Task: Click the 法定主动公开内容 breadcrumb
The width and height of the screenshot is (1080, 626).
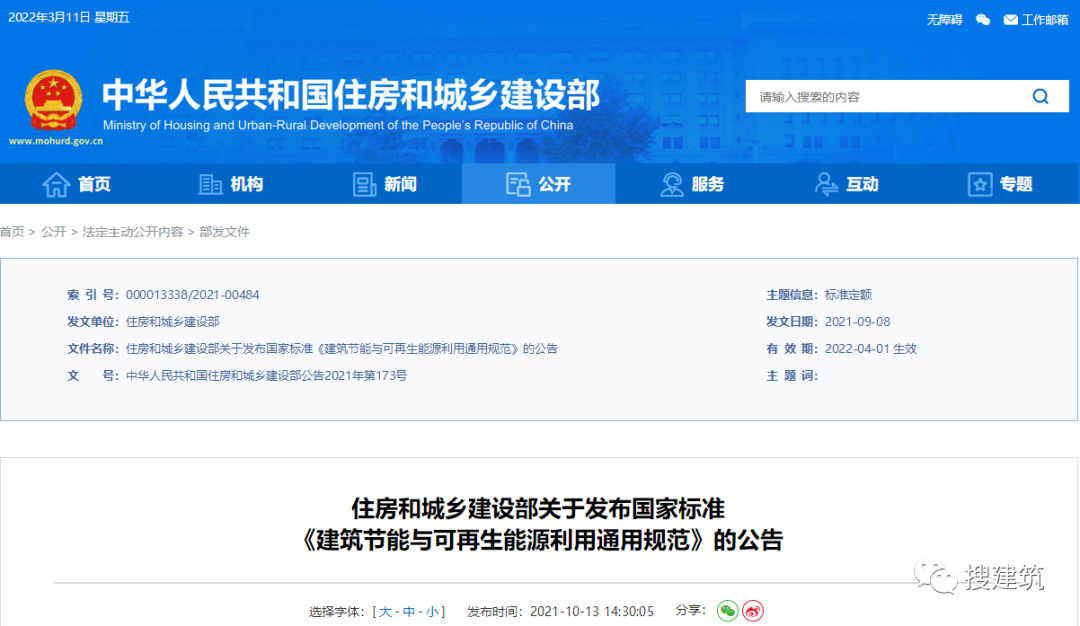Action: point(133,231)
